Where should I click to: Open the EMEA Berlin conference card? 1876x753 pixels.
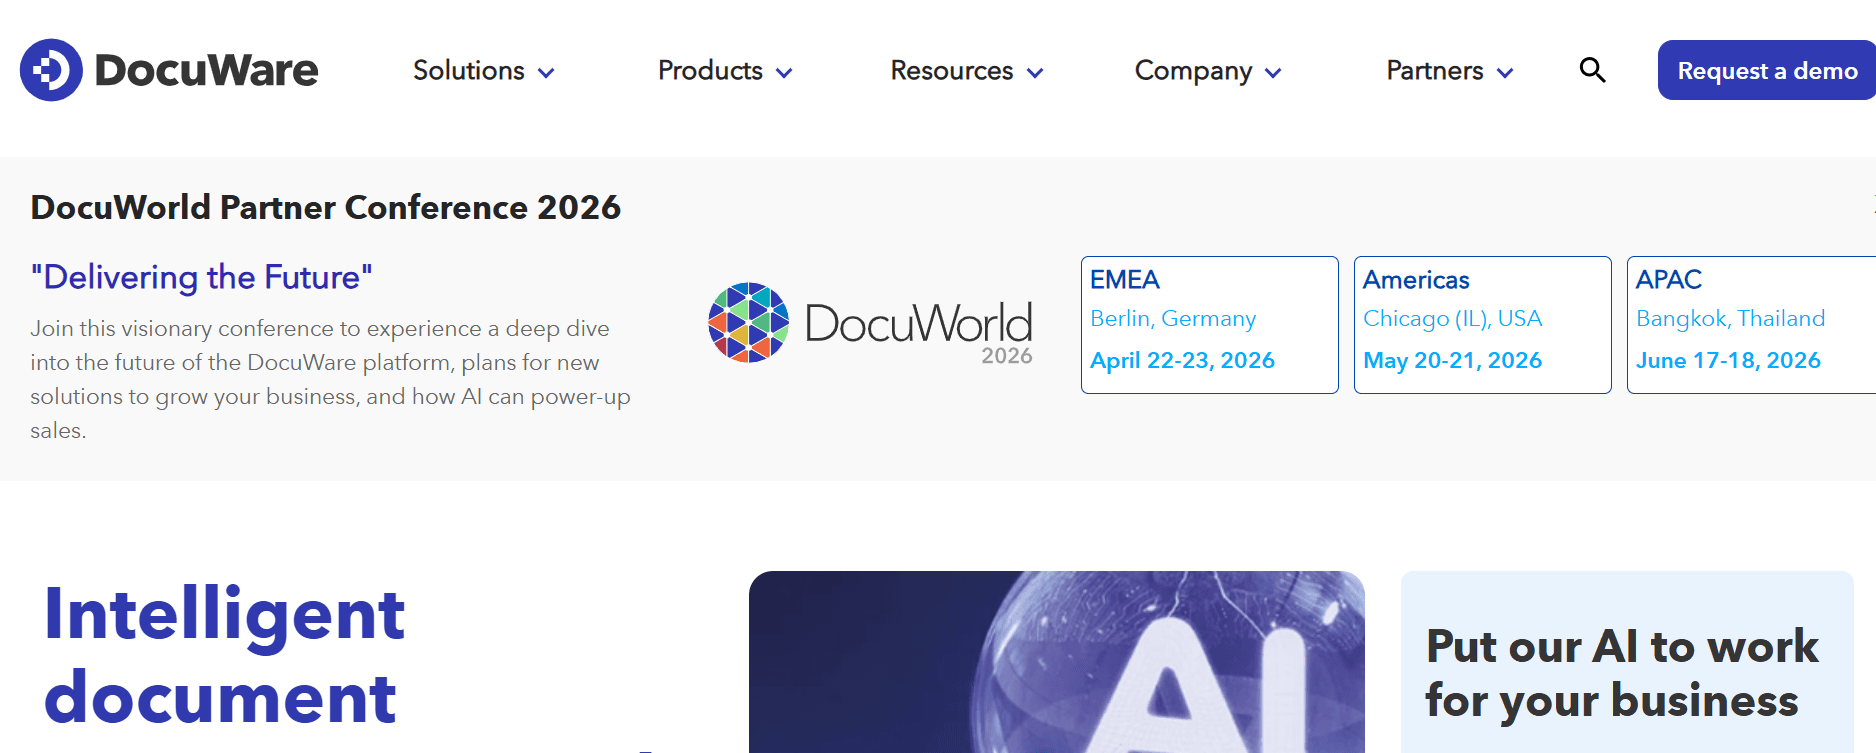pos(1209,325)
